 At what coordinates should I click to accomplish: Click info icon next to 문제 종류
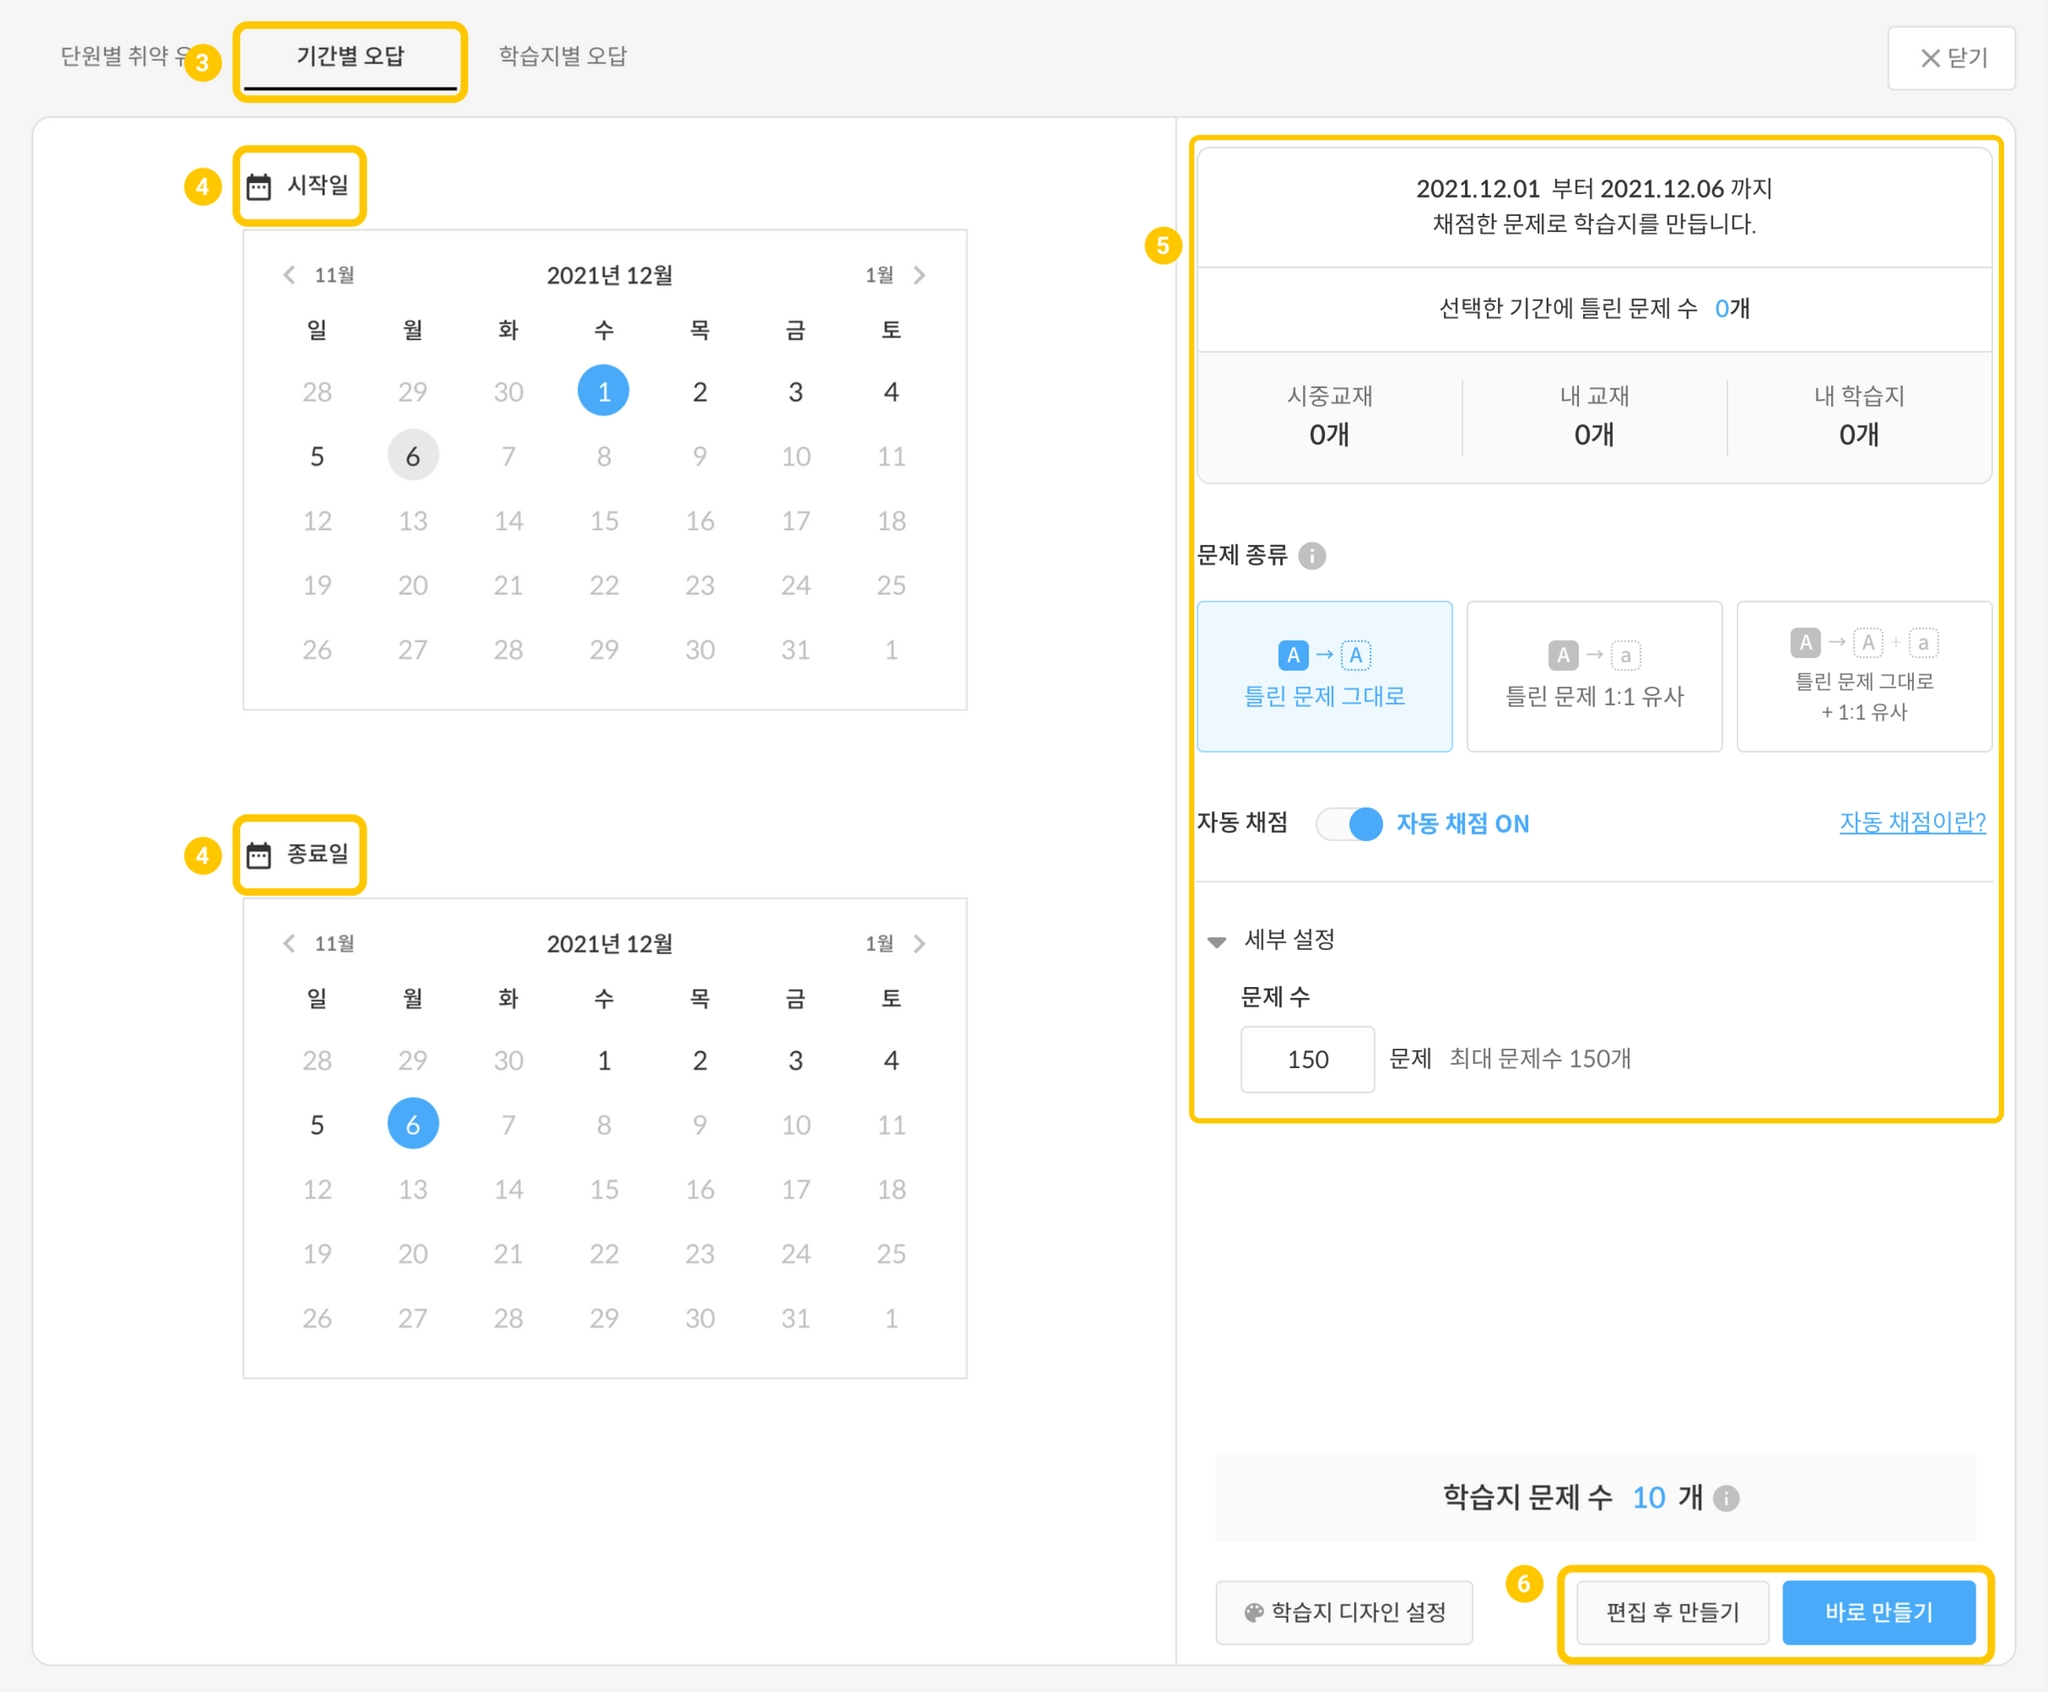[1312, 556]
